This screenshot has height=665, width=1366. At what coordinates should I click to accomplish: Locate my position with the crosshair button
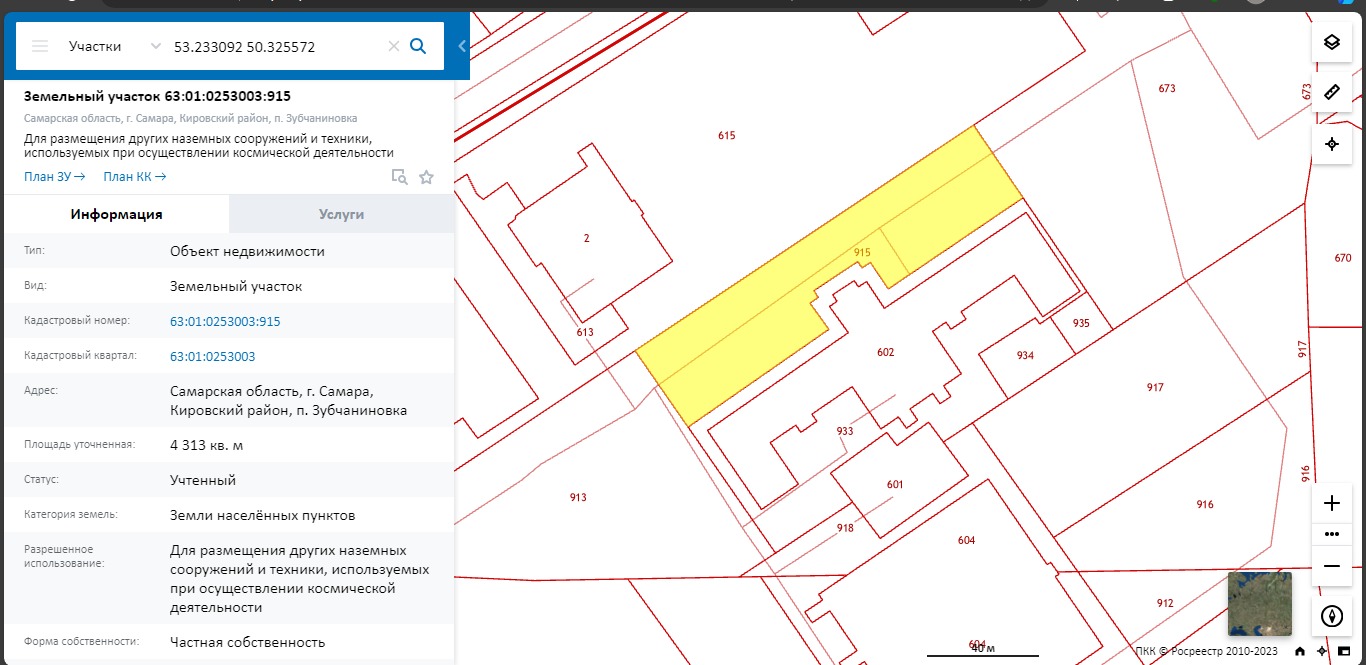(x=1331, y=144)
